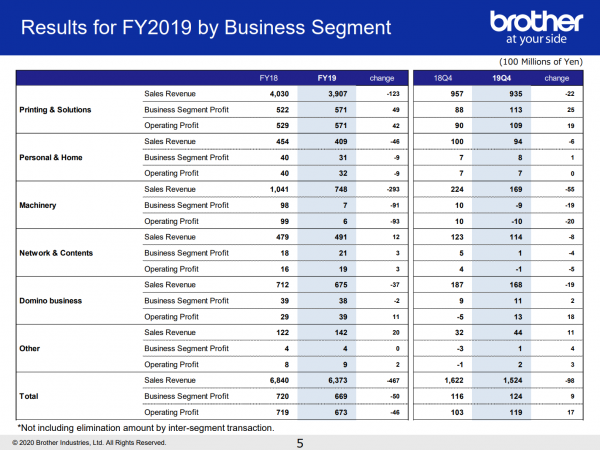Screen dimensions: 600x450
Task: Click the 529 Printing FY18 operating profit
Action: (282, 126)
